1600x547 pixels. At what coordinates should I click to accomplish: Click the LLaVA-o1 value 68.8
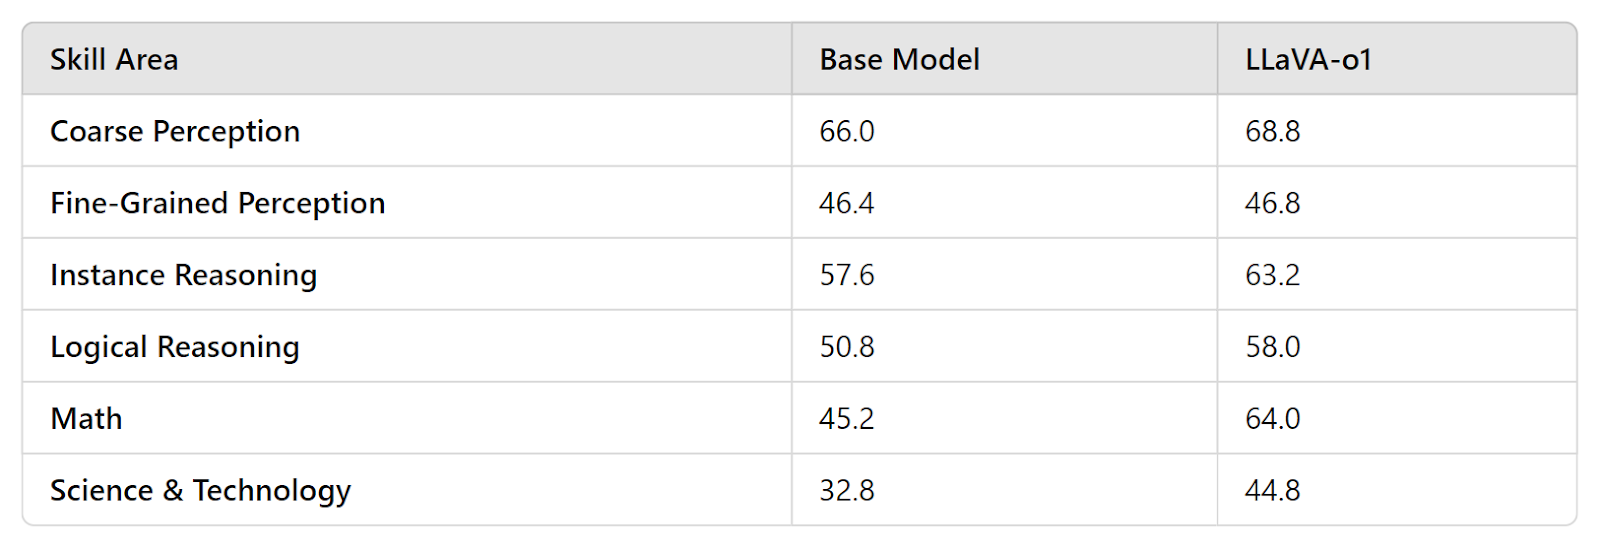tap(1273, 132)
